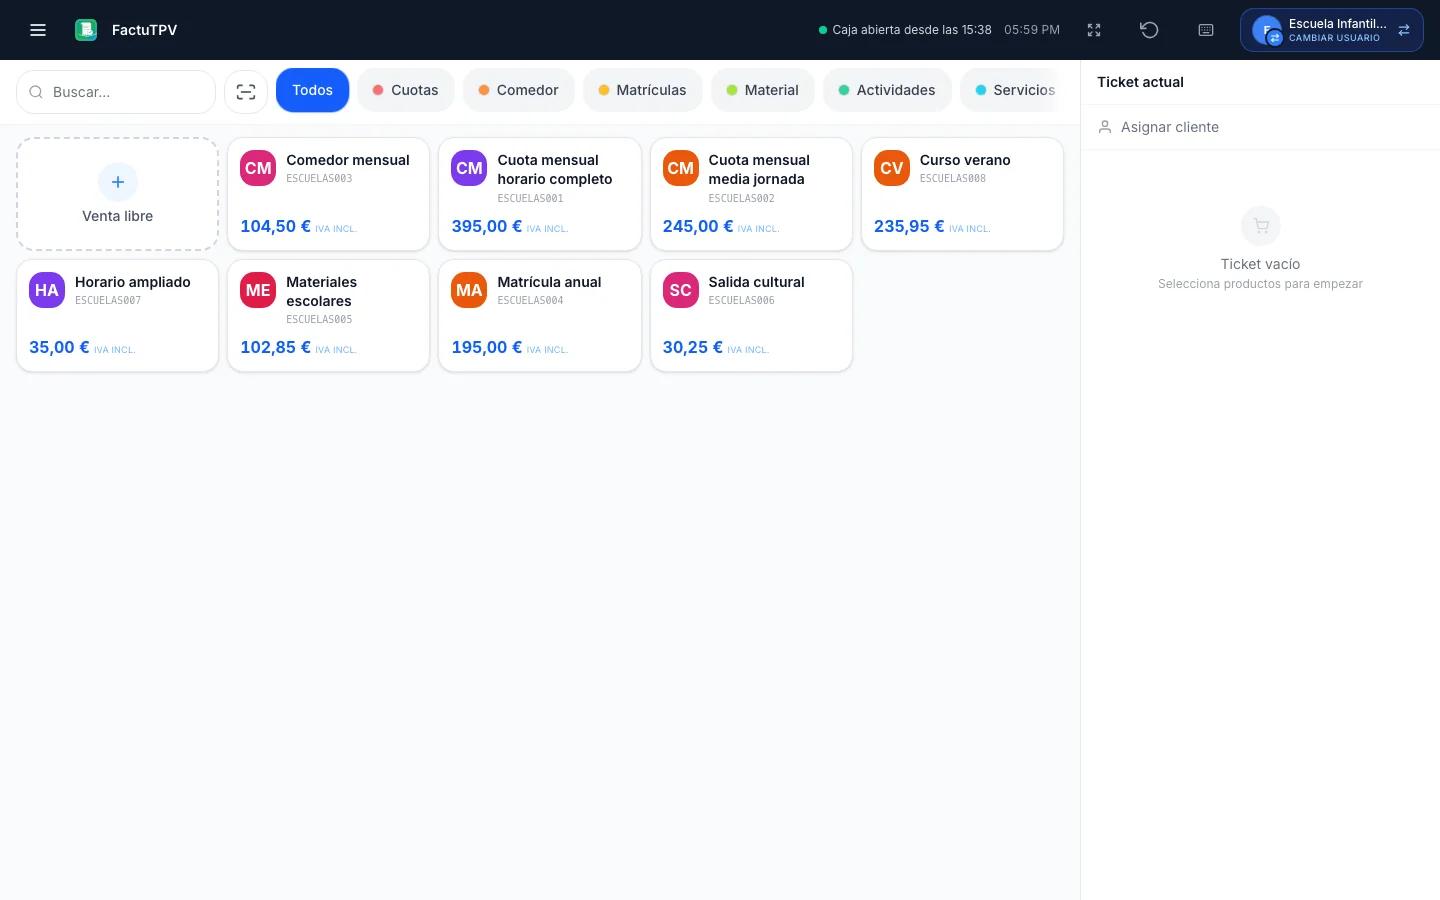Screen dimensions: 1440x900
Task: Show the Matrículas category
Action: [x=642, y=90]
